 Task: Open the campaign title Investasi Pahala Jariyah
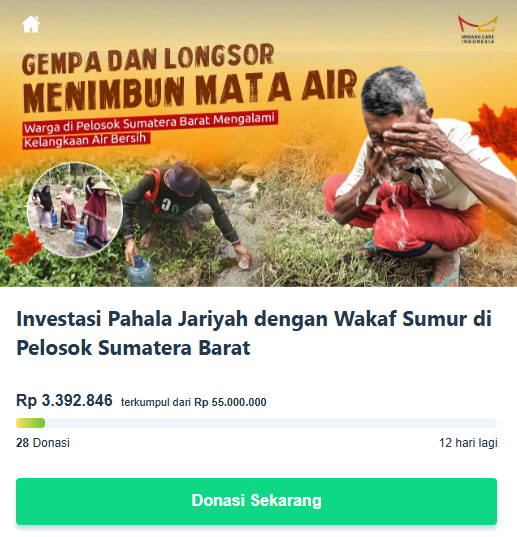(x=254, y=333)
